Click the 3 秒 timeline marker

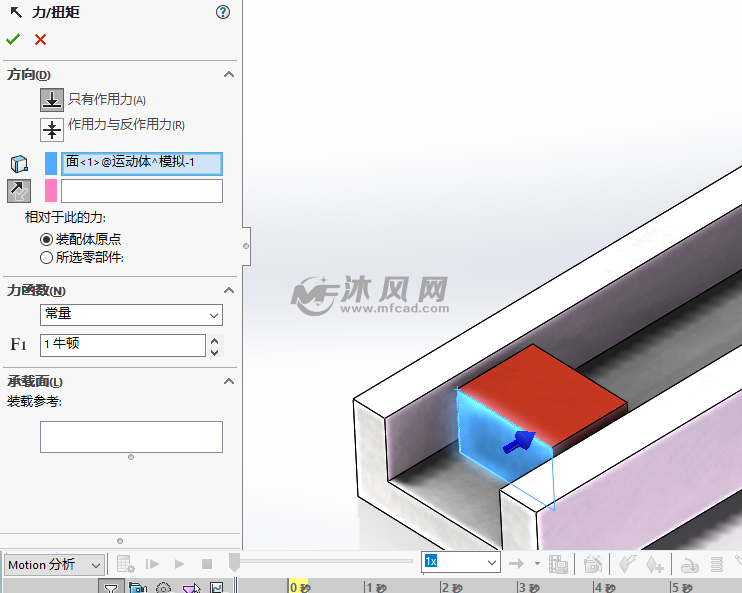pos(529,587)
